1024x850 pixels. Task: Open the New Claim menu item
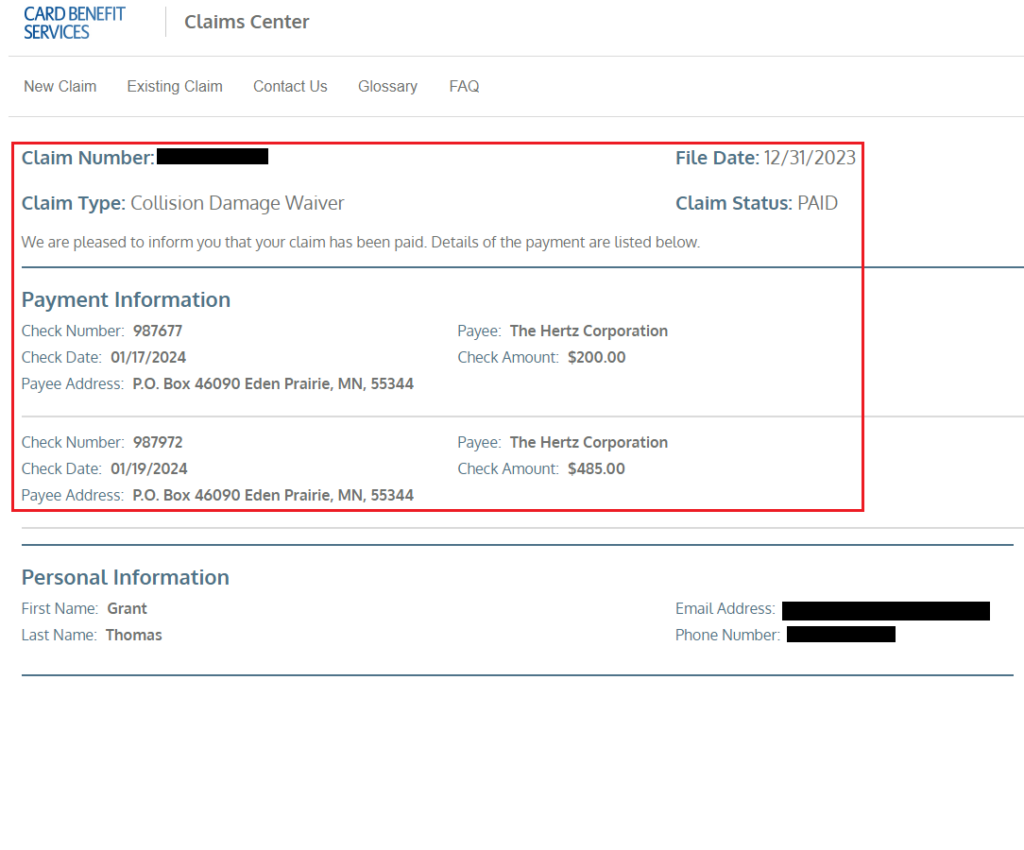(x=60, y=86)
